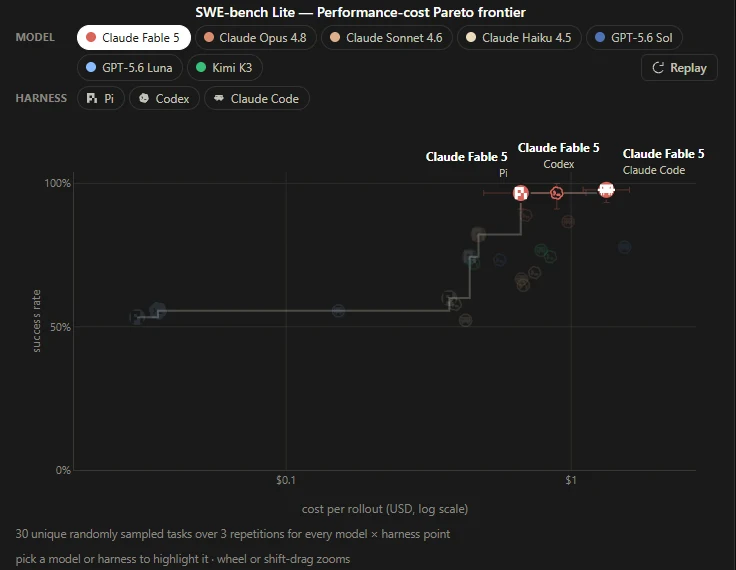Click the MODEL filter row label
Image resolution: width=736 pixels, height=570 pixels.
click(35, 38)
